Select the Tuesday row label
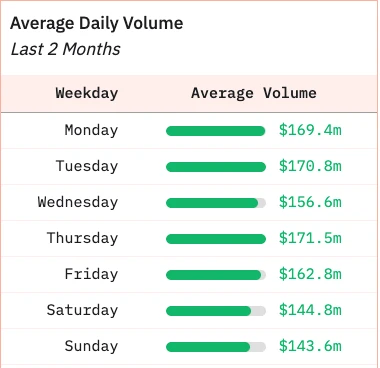This screenshot has height=368, width=380. [87, 166]
